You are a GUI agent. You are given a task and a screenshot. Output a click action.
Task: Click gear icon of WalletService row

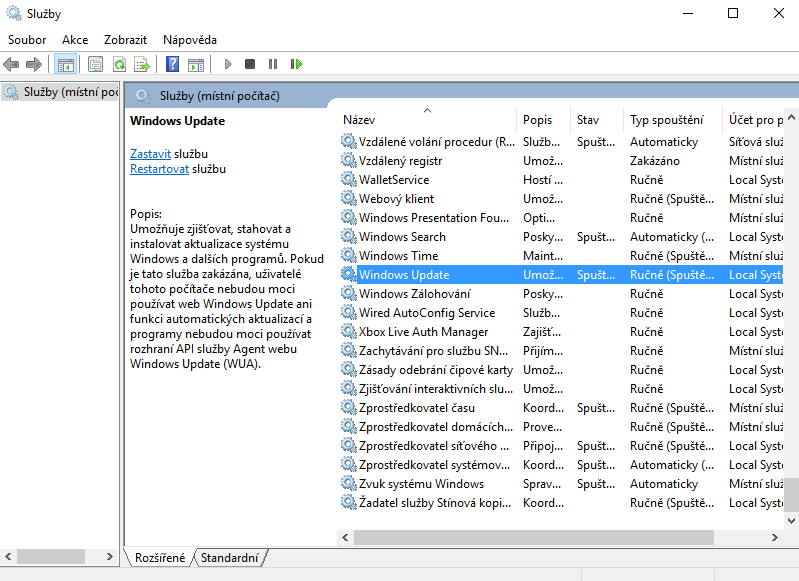(349, 179)
